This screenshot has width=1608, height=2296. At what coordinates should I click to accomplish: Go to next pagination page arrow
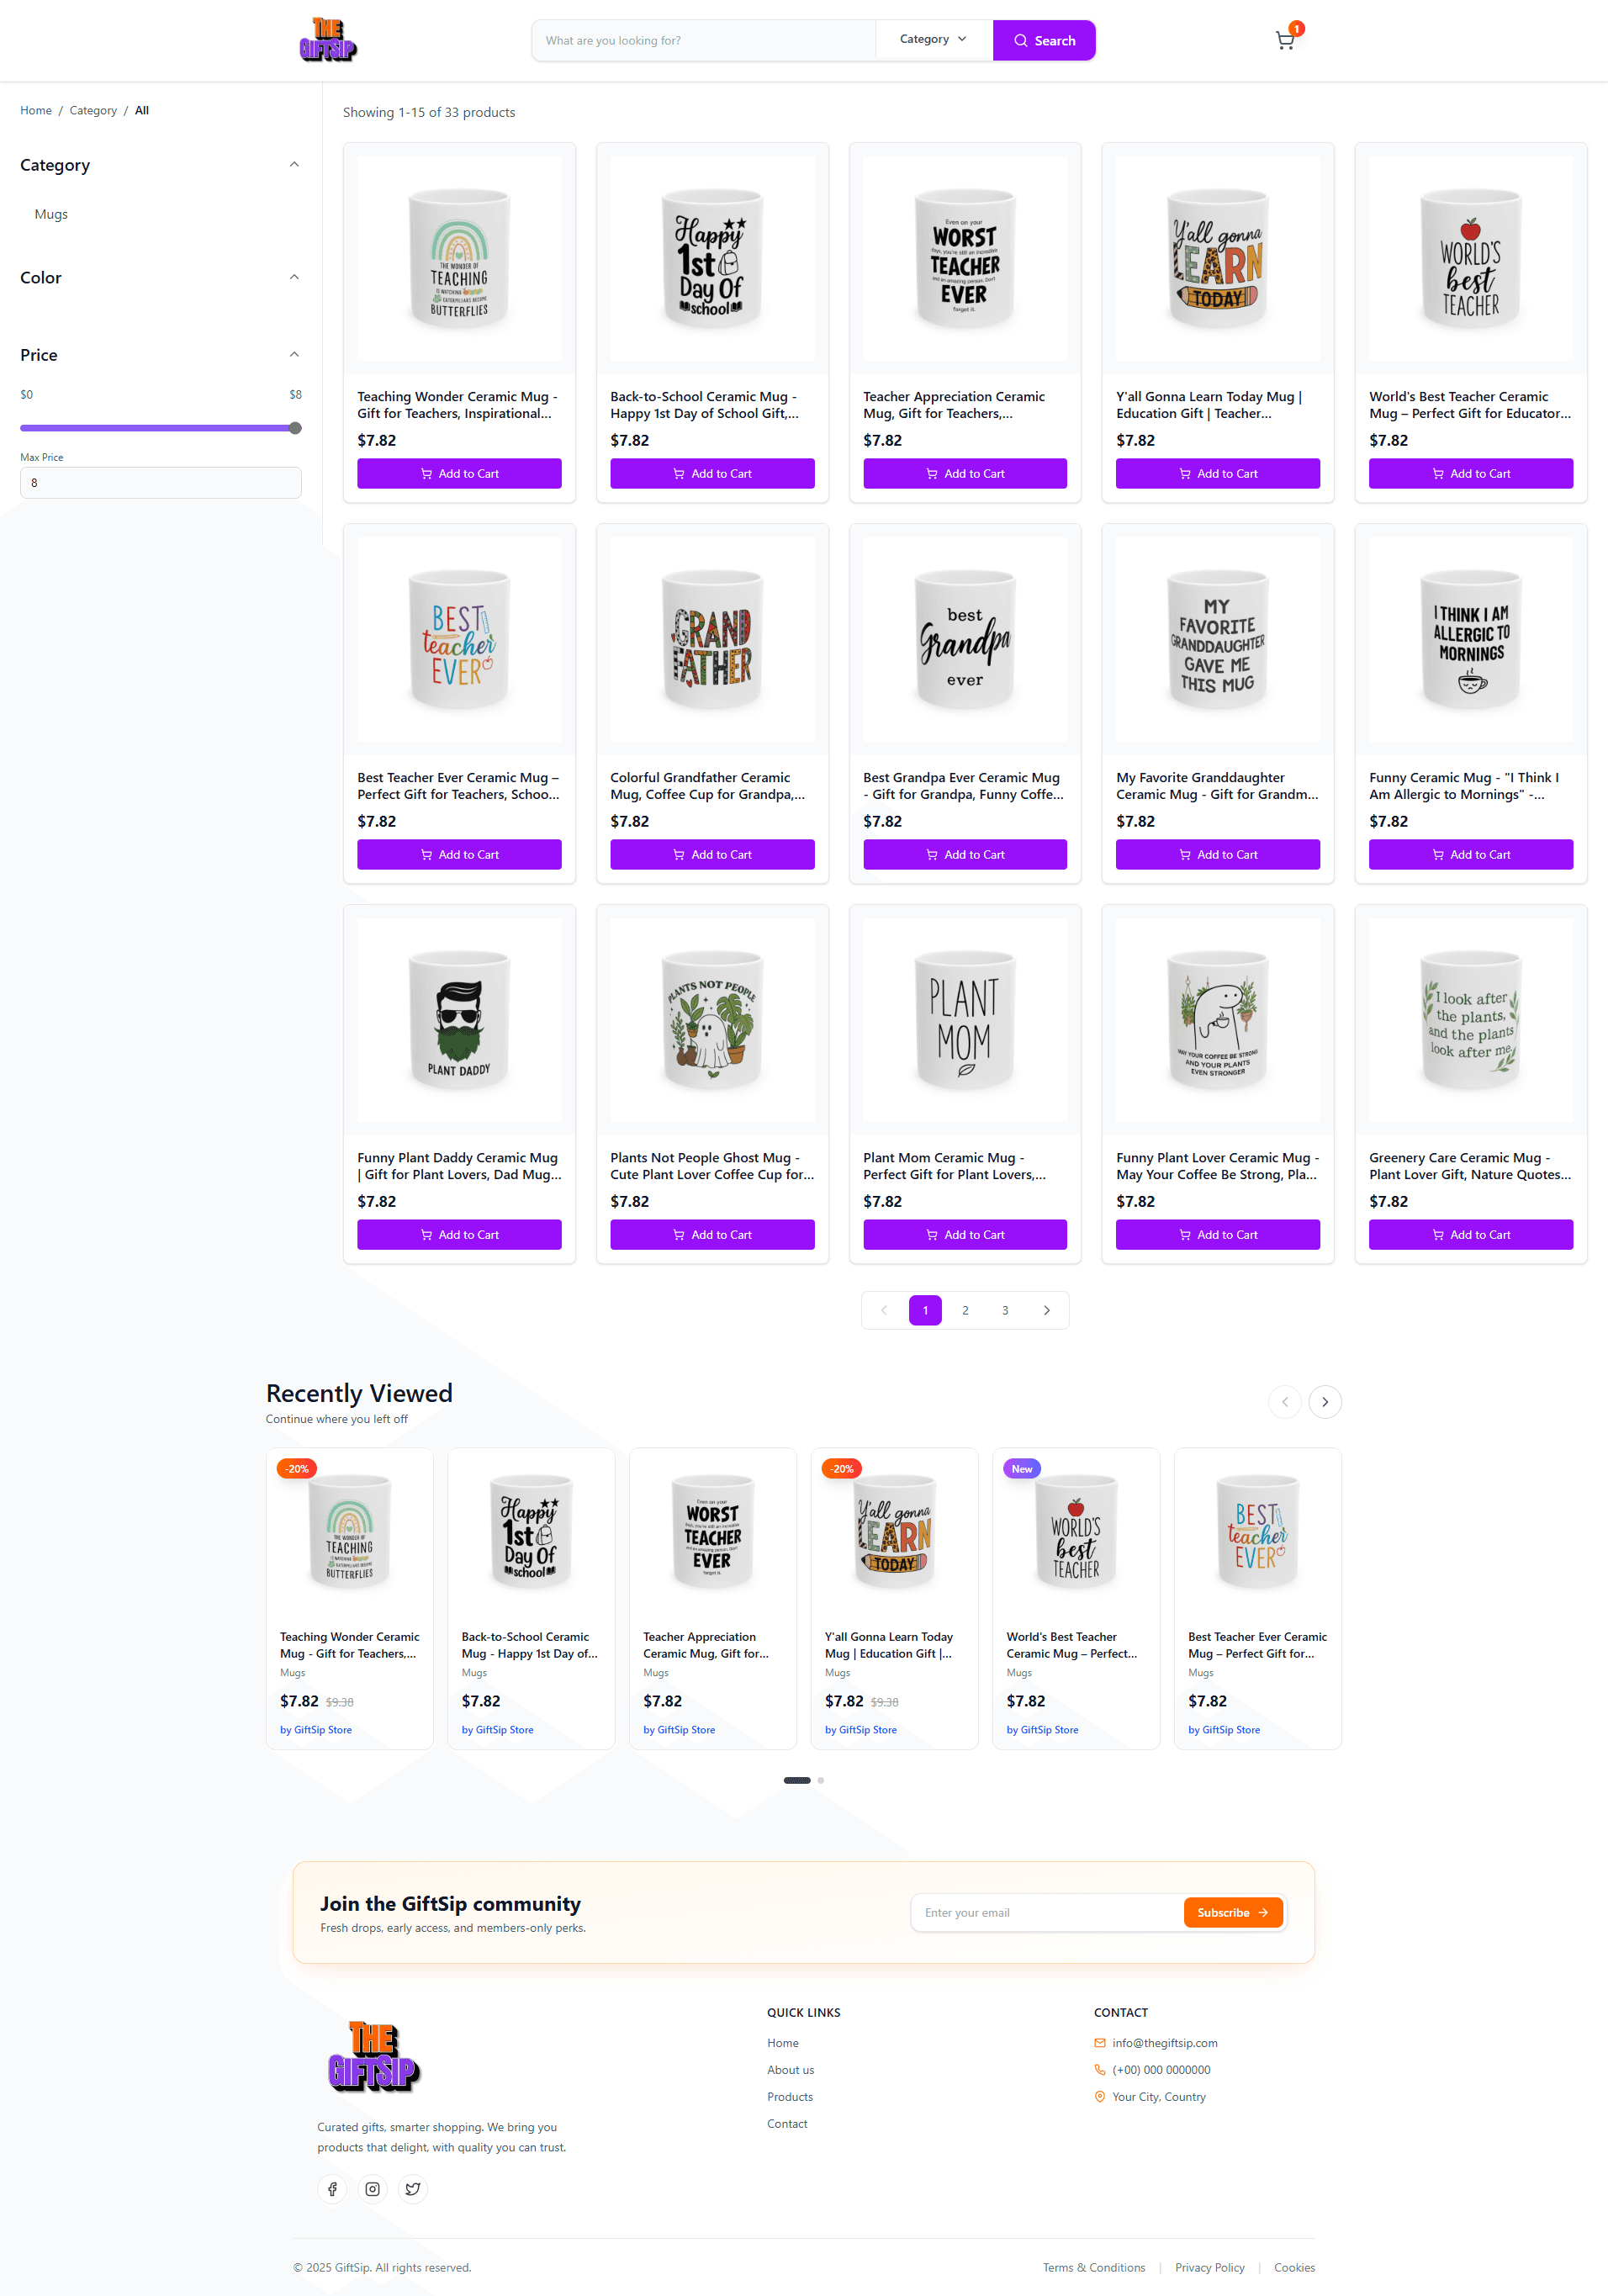(1046, 1310)
